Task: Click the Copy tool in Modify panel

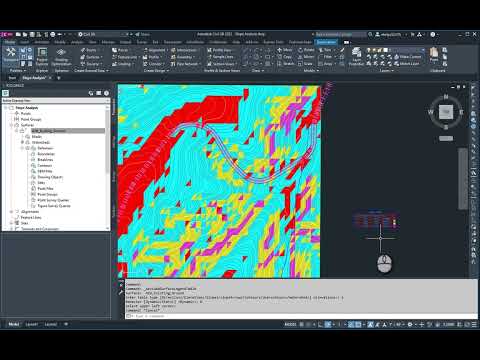Action: (284, 57)
